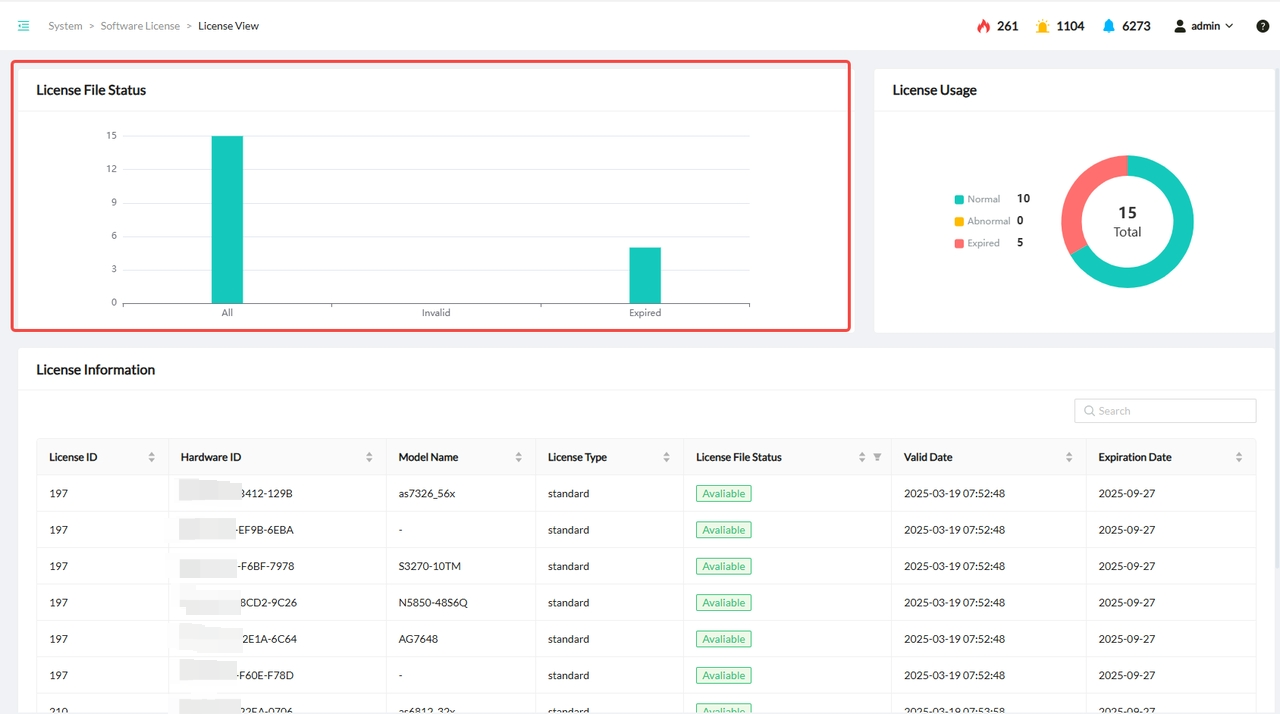Click the Expired bar in the chart
Image resolution: width=1280 pixels, height=714 pixels.
pos(645,275)
